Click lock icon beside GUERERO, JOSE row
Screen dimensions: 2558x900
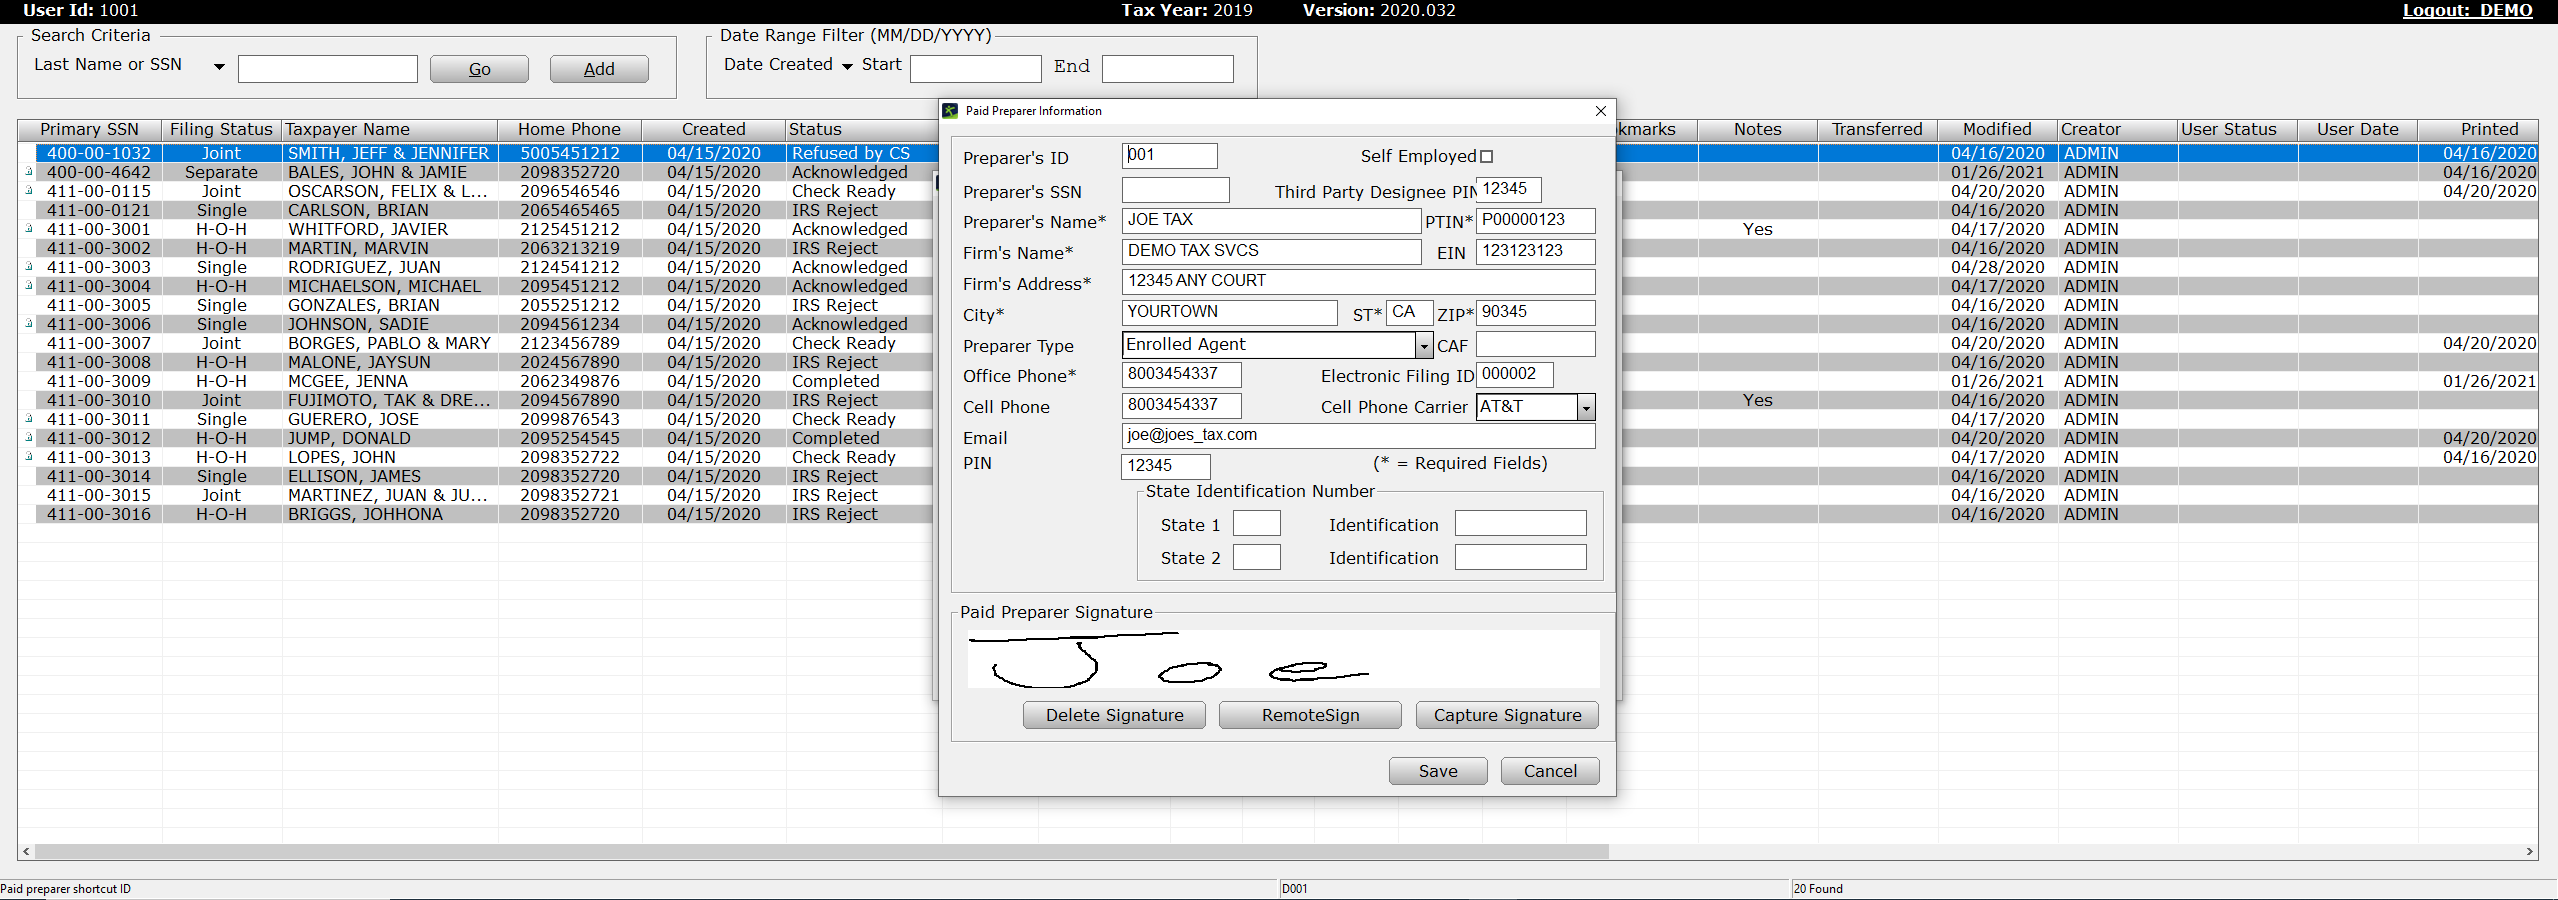29,419
